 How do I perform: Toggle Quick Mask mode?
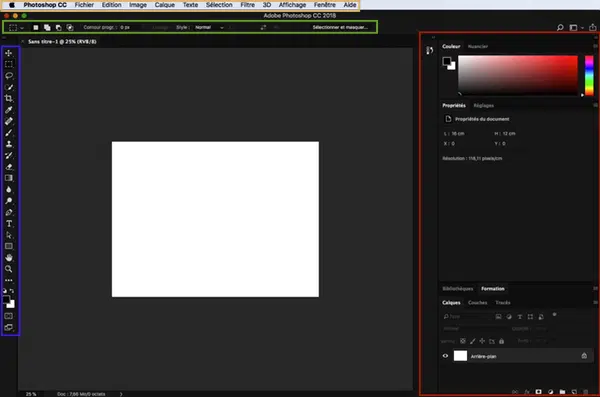click(x=8, y=316)
